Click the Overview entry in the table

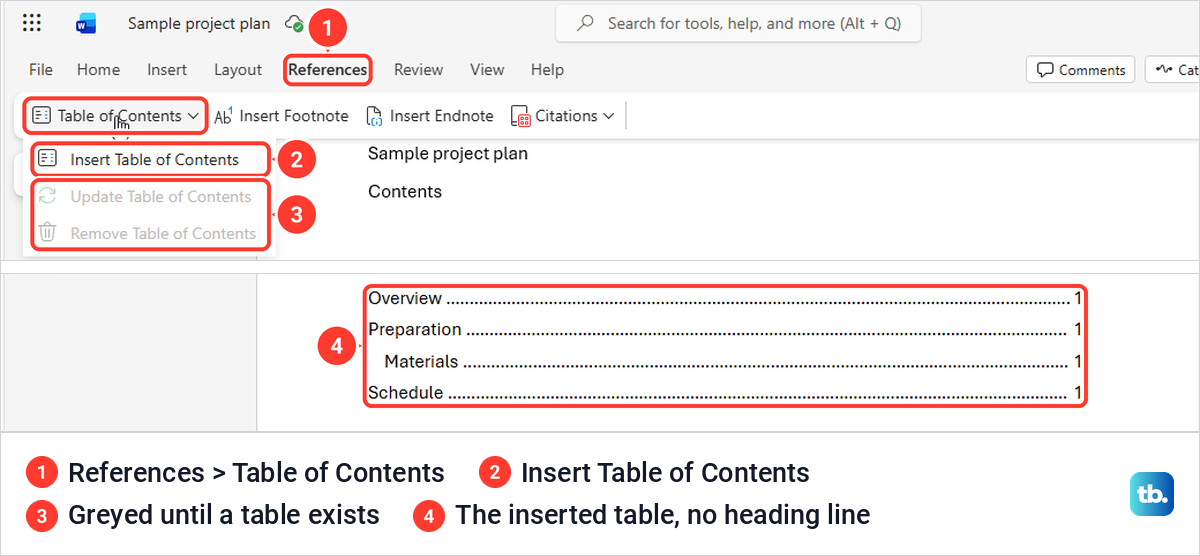[725, 298]
